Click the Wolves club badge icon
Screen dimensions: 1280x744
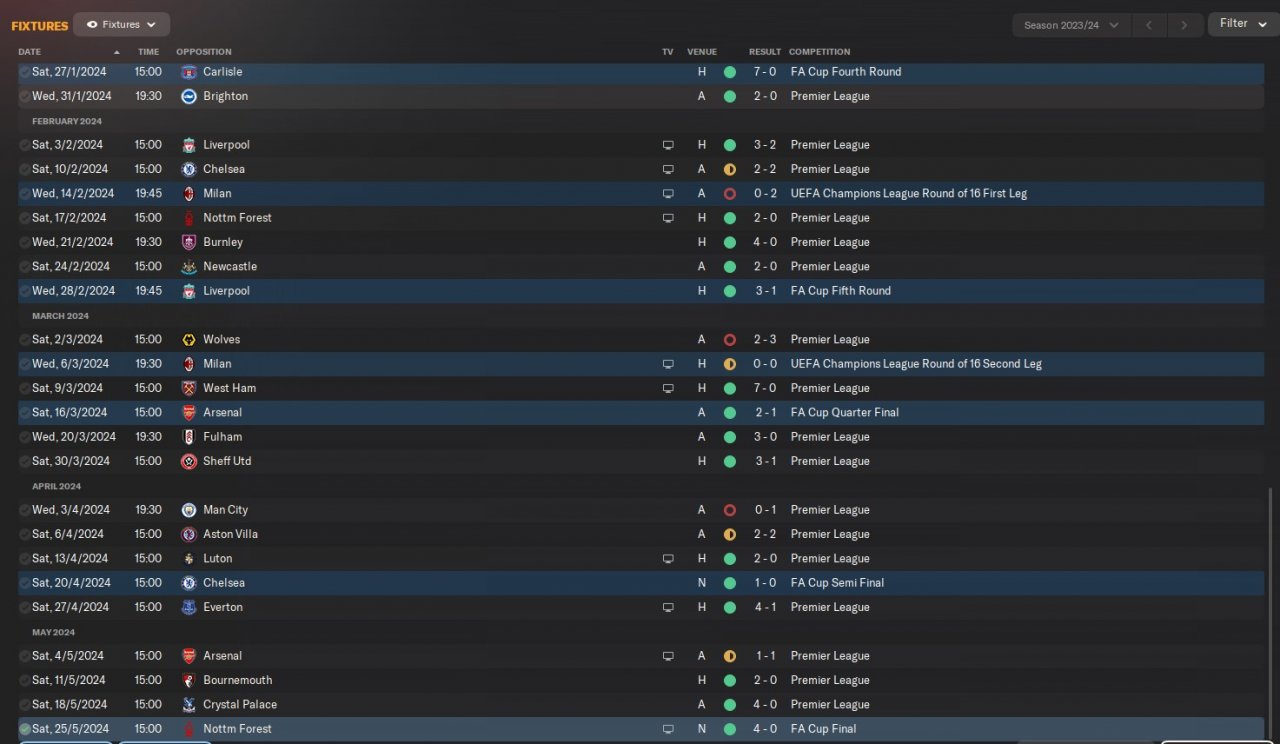point(189,340)
